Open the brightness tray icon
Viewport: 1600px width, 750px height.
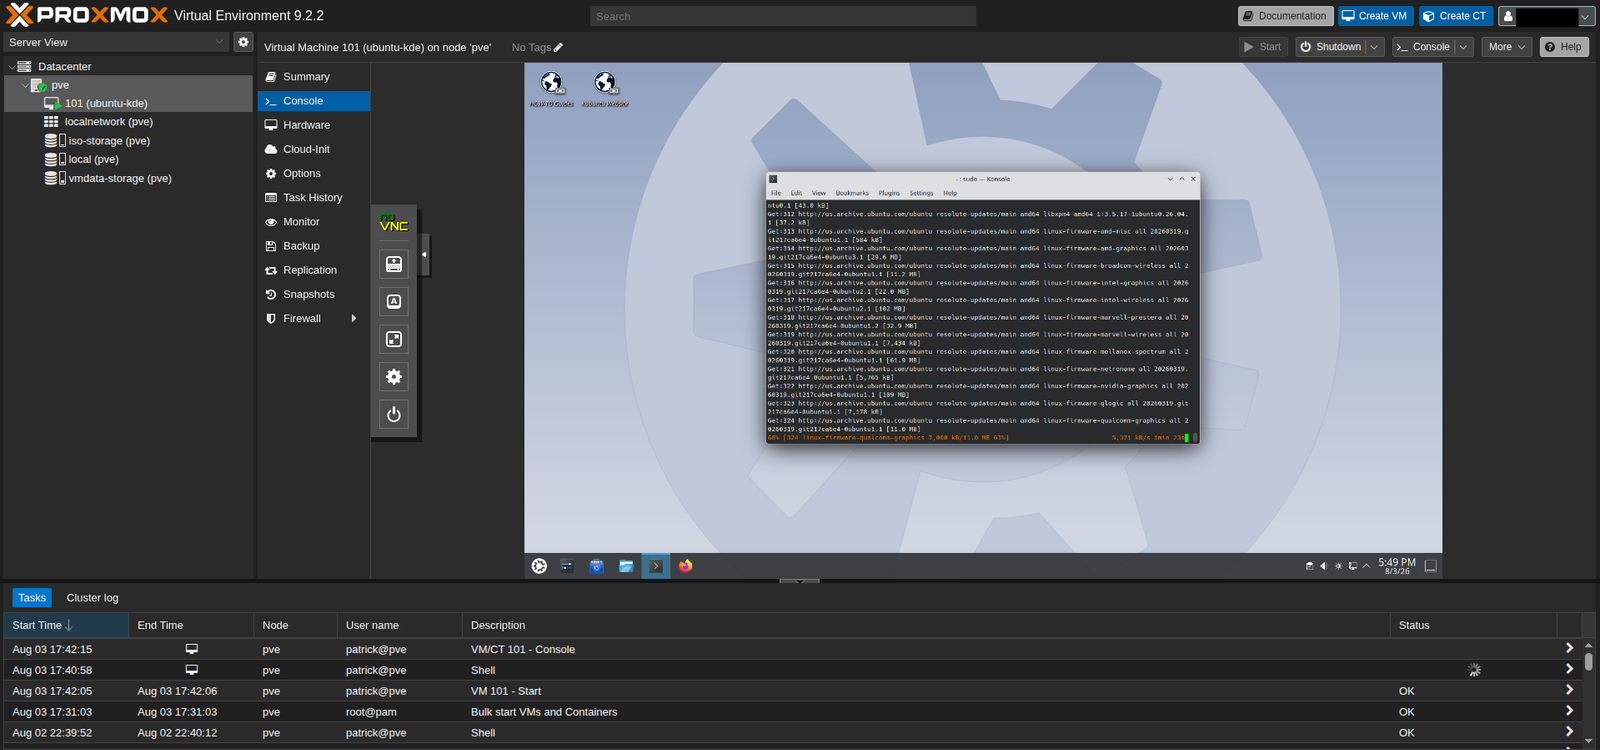[1338, 566]
